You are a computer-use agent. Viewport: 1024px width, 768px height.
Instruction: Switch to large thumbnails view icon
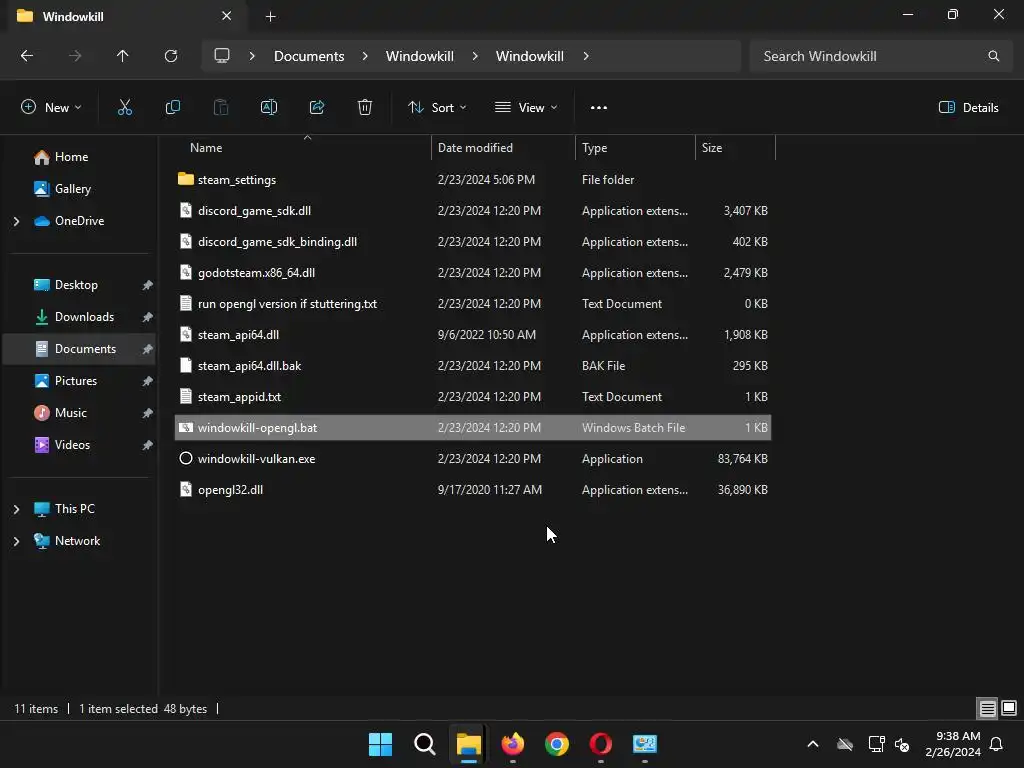click(1009, 708)
